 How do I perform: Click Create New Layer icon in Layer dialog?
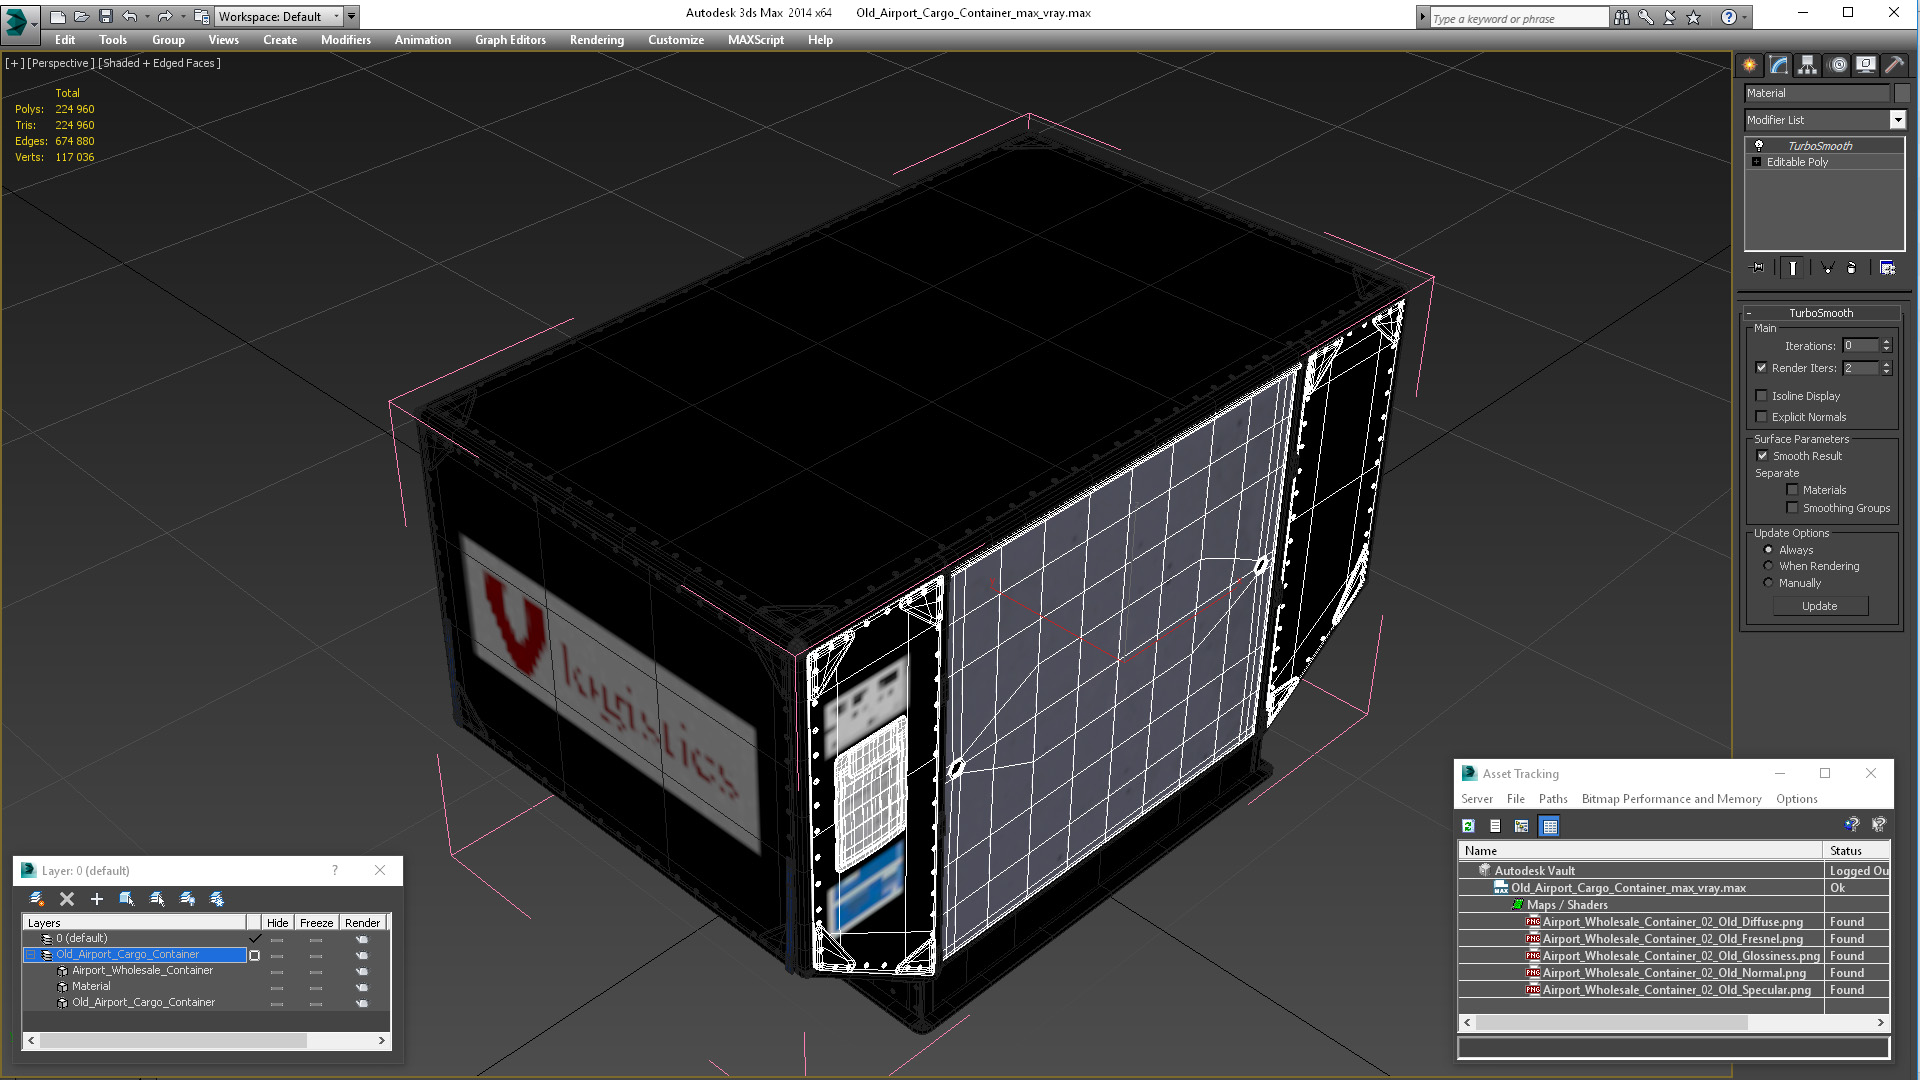pyautogui.click(x=37, y=899)
